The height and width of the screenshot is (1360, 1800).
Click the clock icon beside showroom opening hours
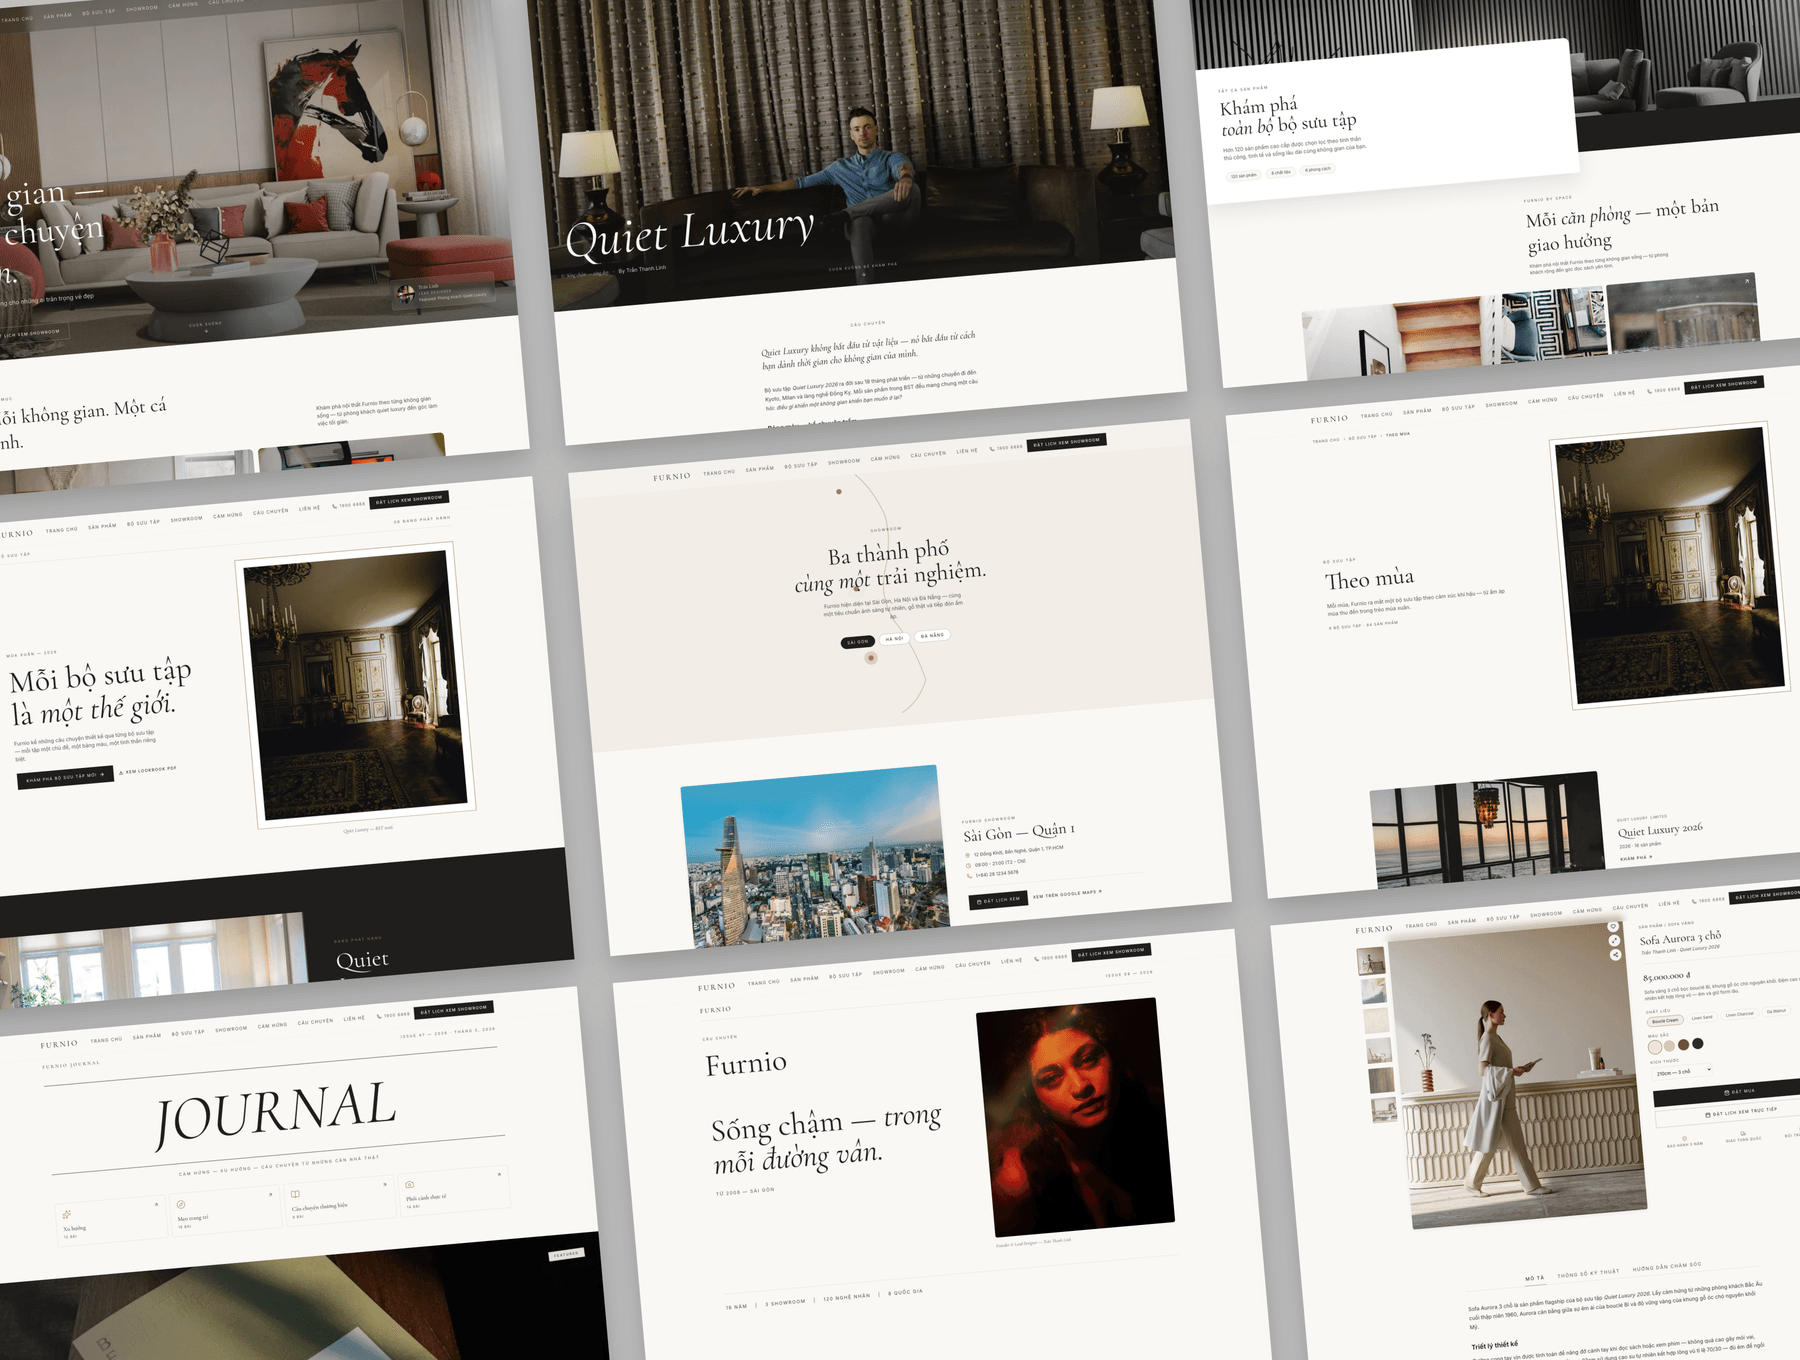point(968,865)
